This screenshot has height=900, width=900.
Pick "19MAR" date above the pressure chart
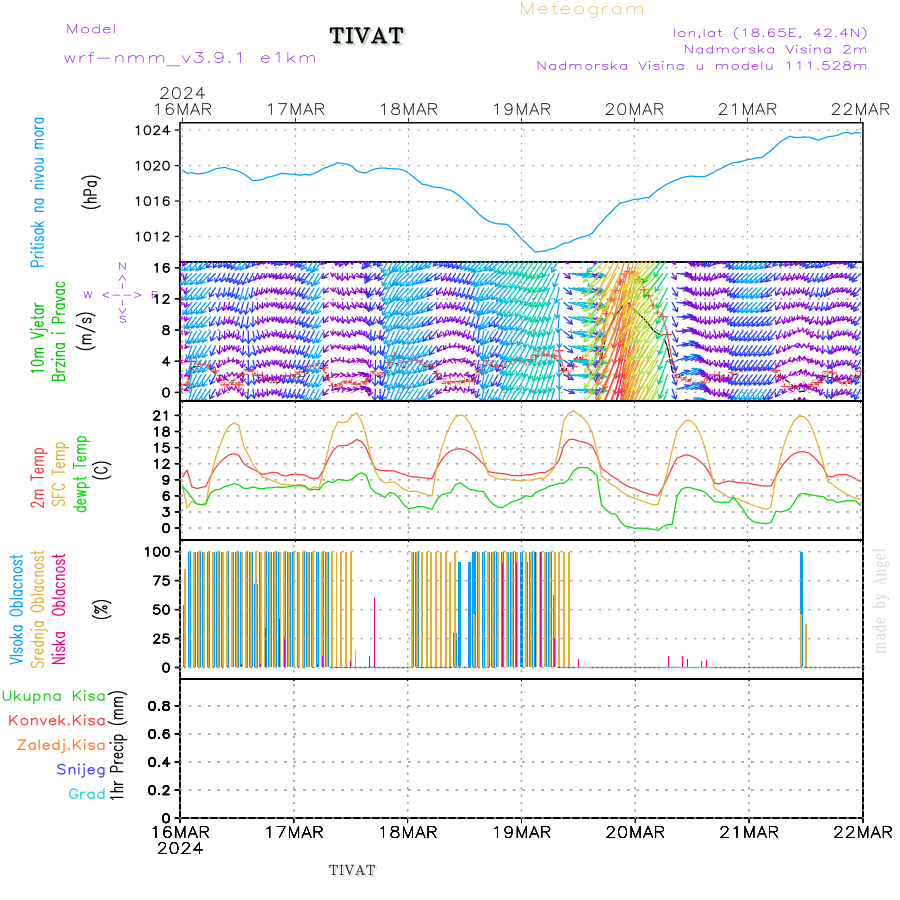coord(522,109)
